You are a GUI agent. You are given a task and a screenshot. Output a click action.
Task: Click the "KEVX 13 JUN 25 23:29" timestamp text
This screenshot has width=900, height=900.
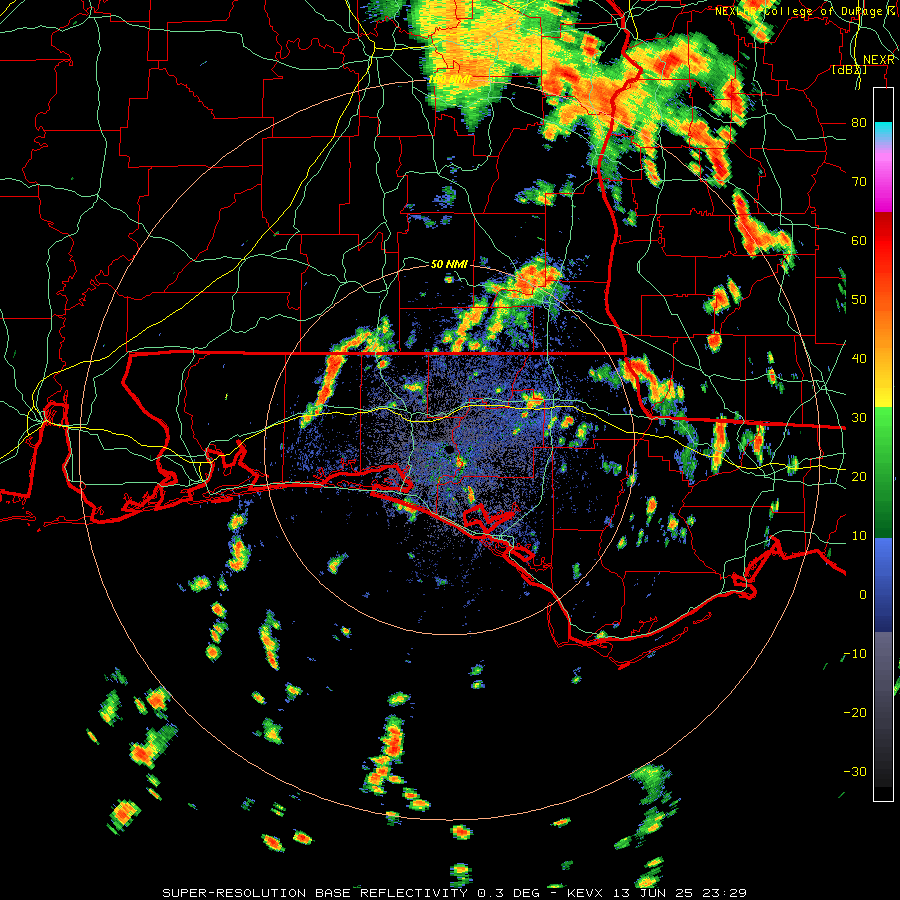[657, 893]
